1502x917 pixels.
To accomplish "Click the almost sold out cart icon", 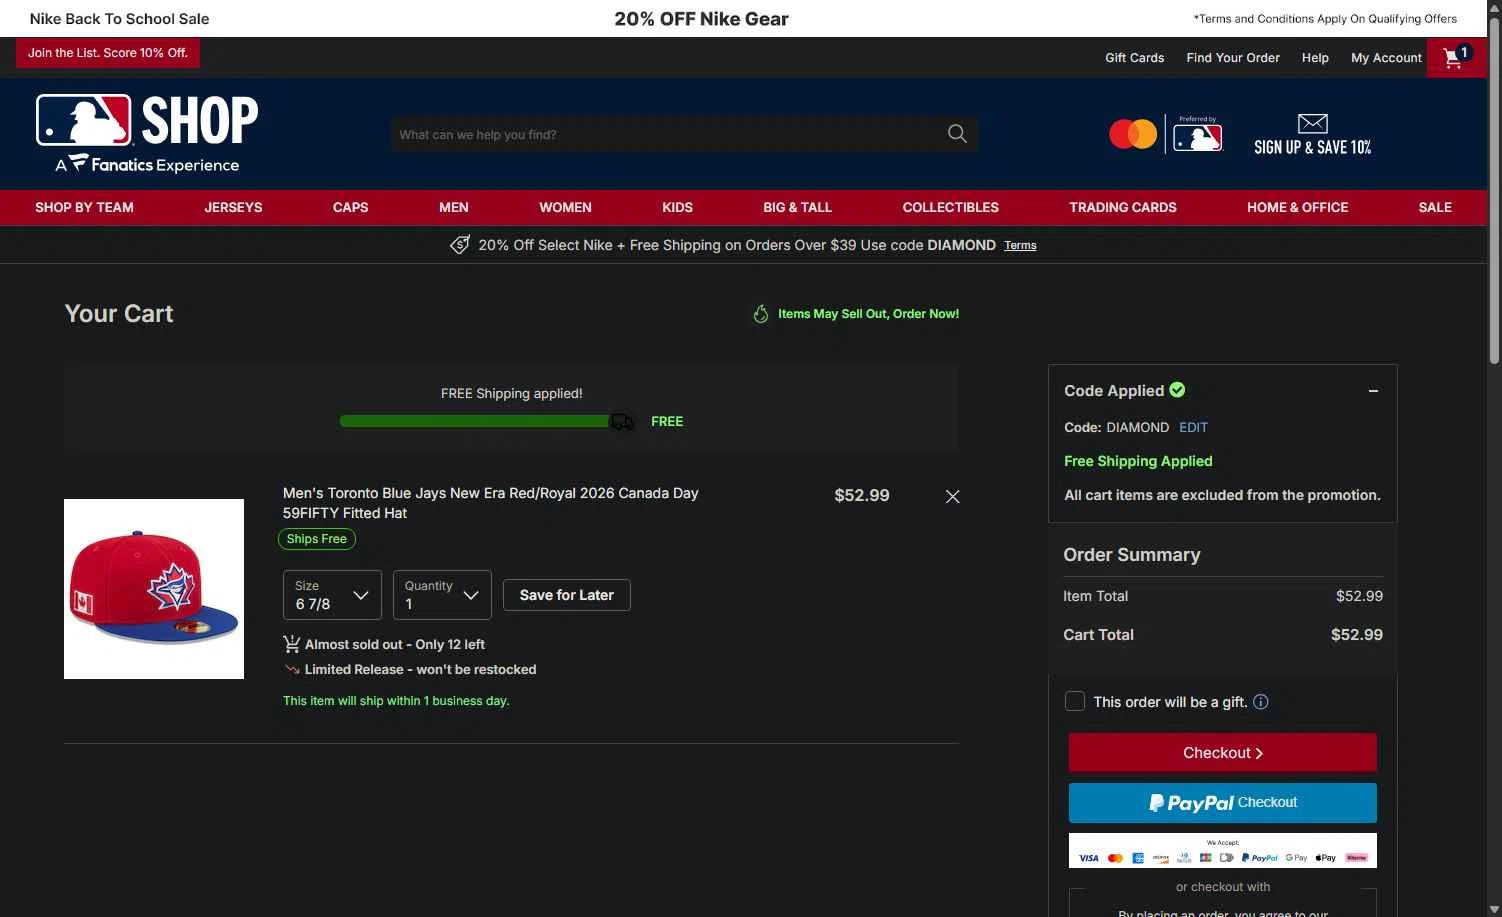I will tap(291, 644).
